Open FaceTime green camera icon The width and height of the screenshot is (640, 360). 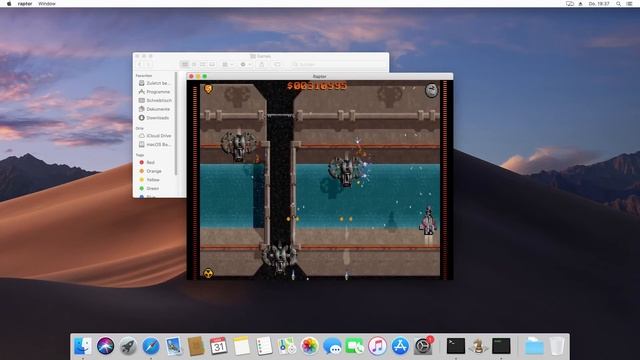click(355, 346)
